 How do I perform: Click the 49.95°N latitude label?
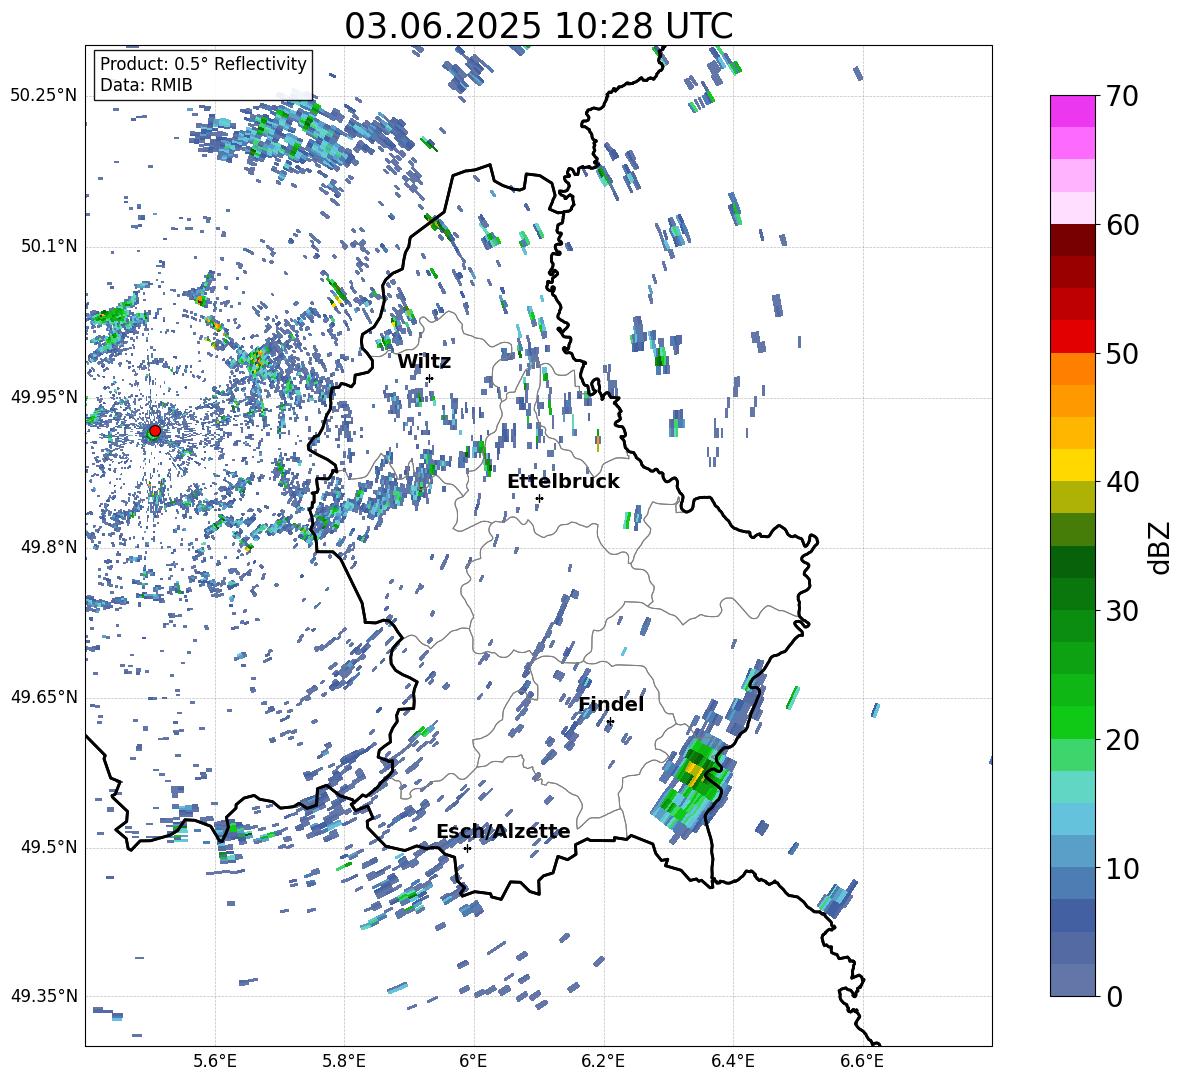(x=44, y=397)
